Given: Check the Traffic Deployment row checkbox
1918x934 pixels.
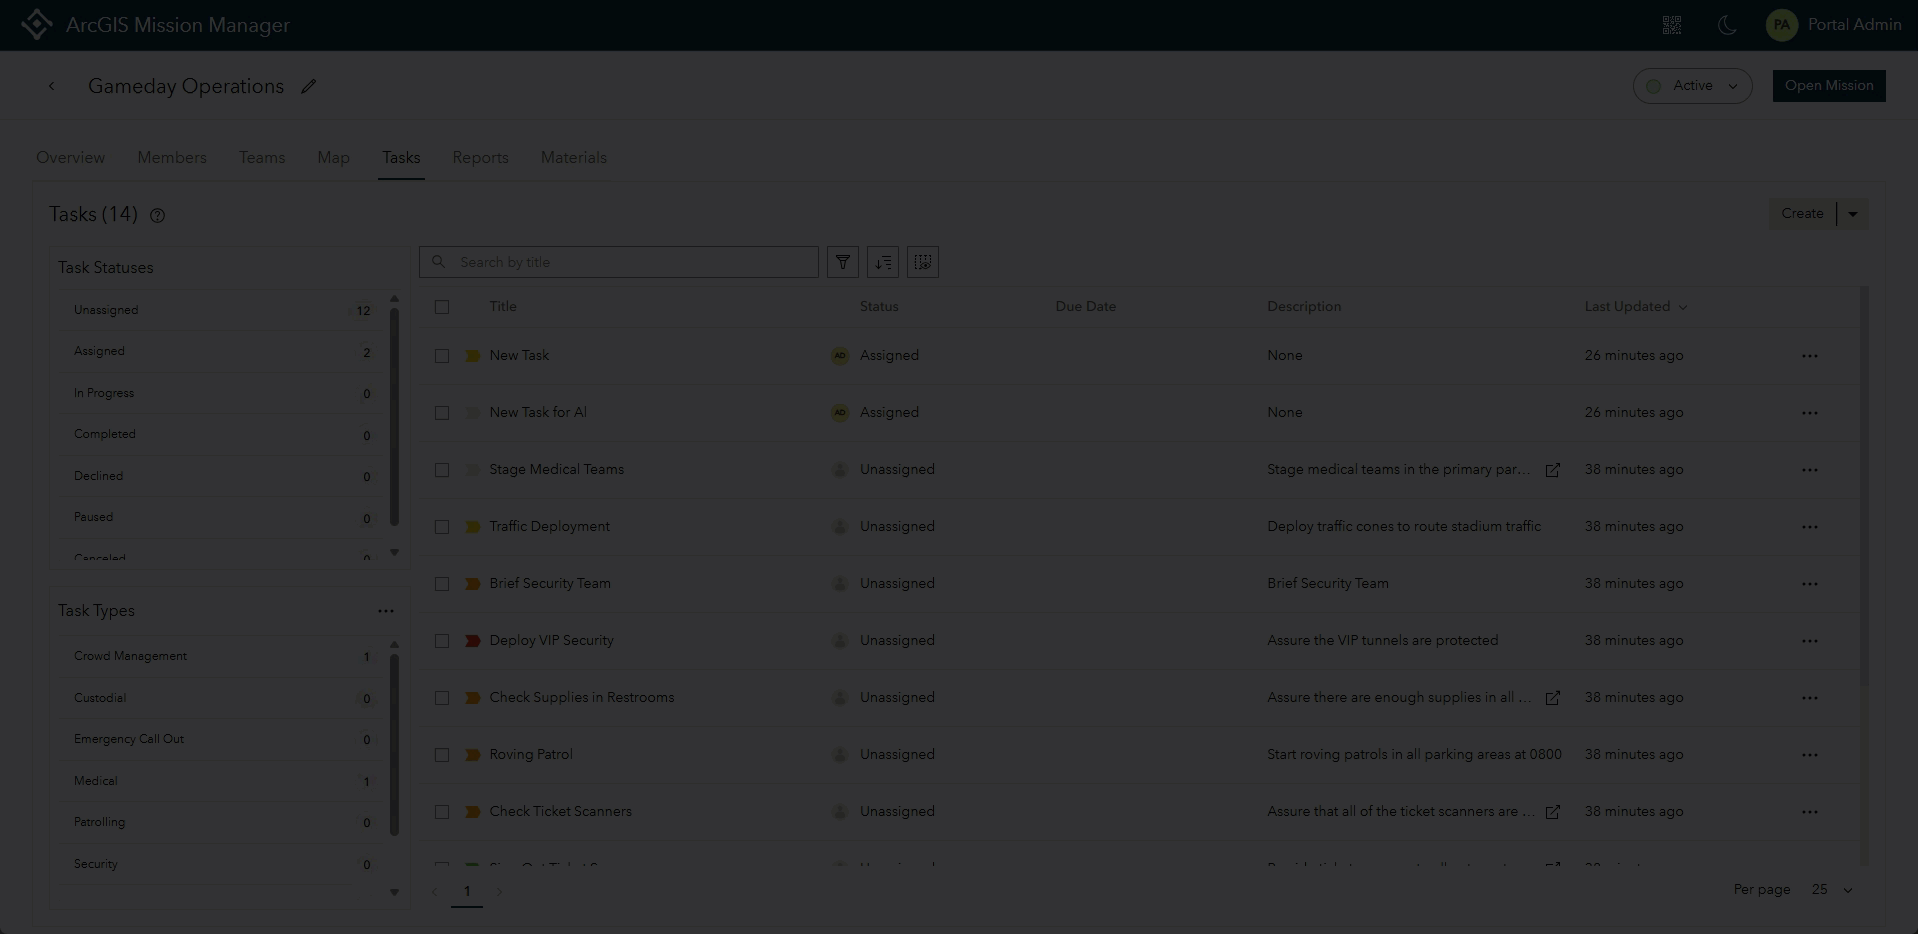Looking at the screenshot, I should click(442, 527).
